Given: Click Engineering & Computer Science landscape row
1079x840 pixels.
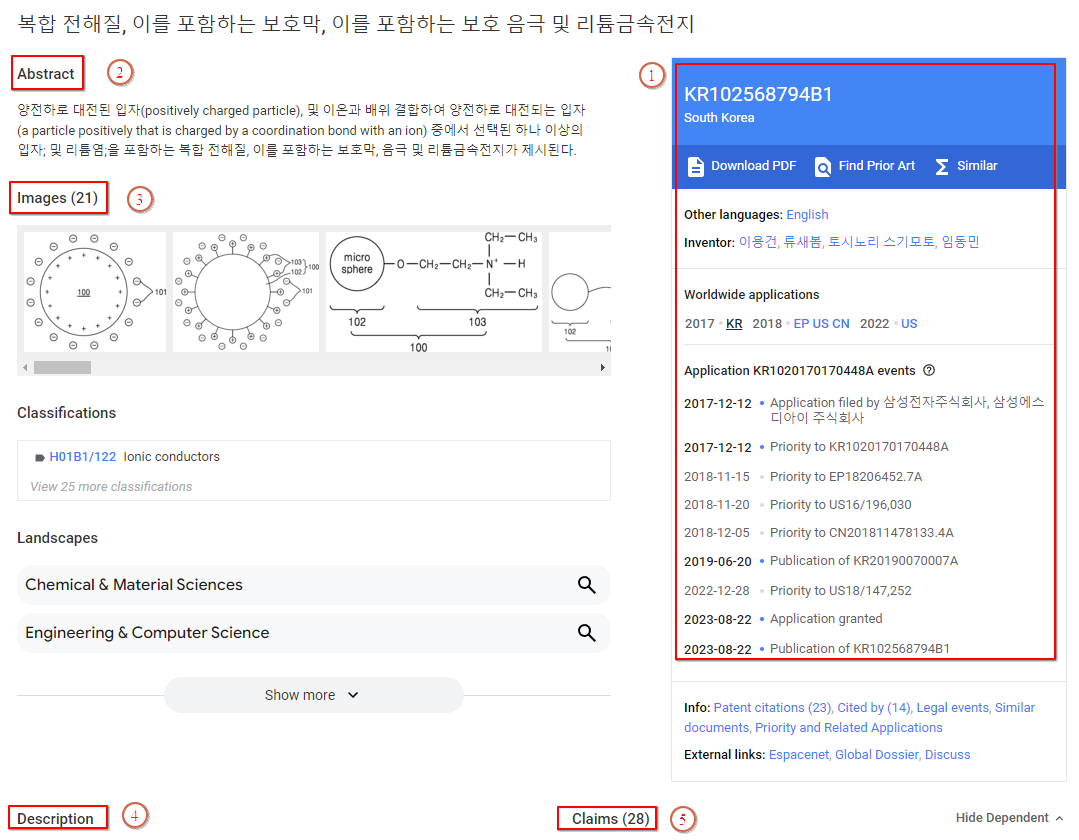Looking at the screenshot, I should click(313, 633).
